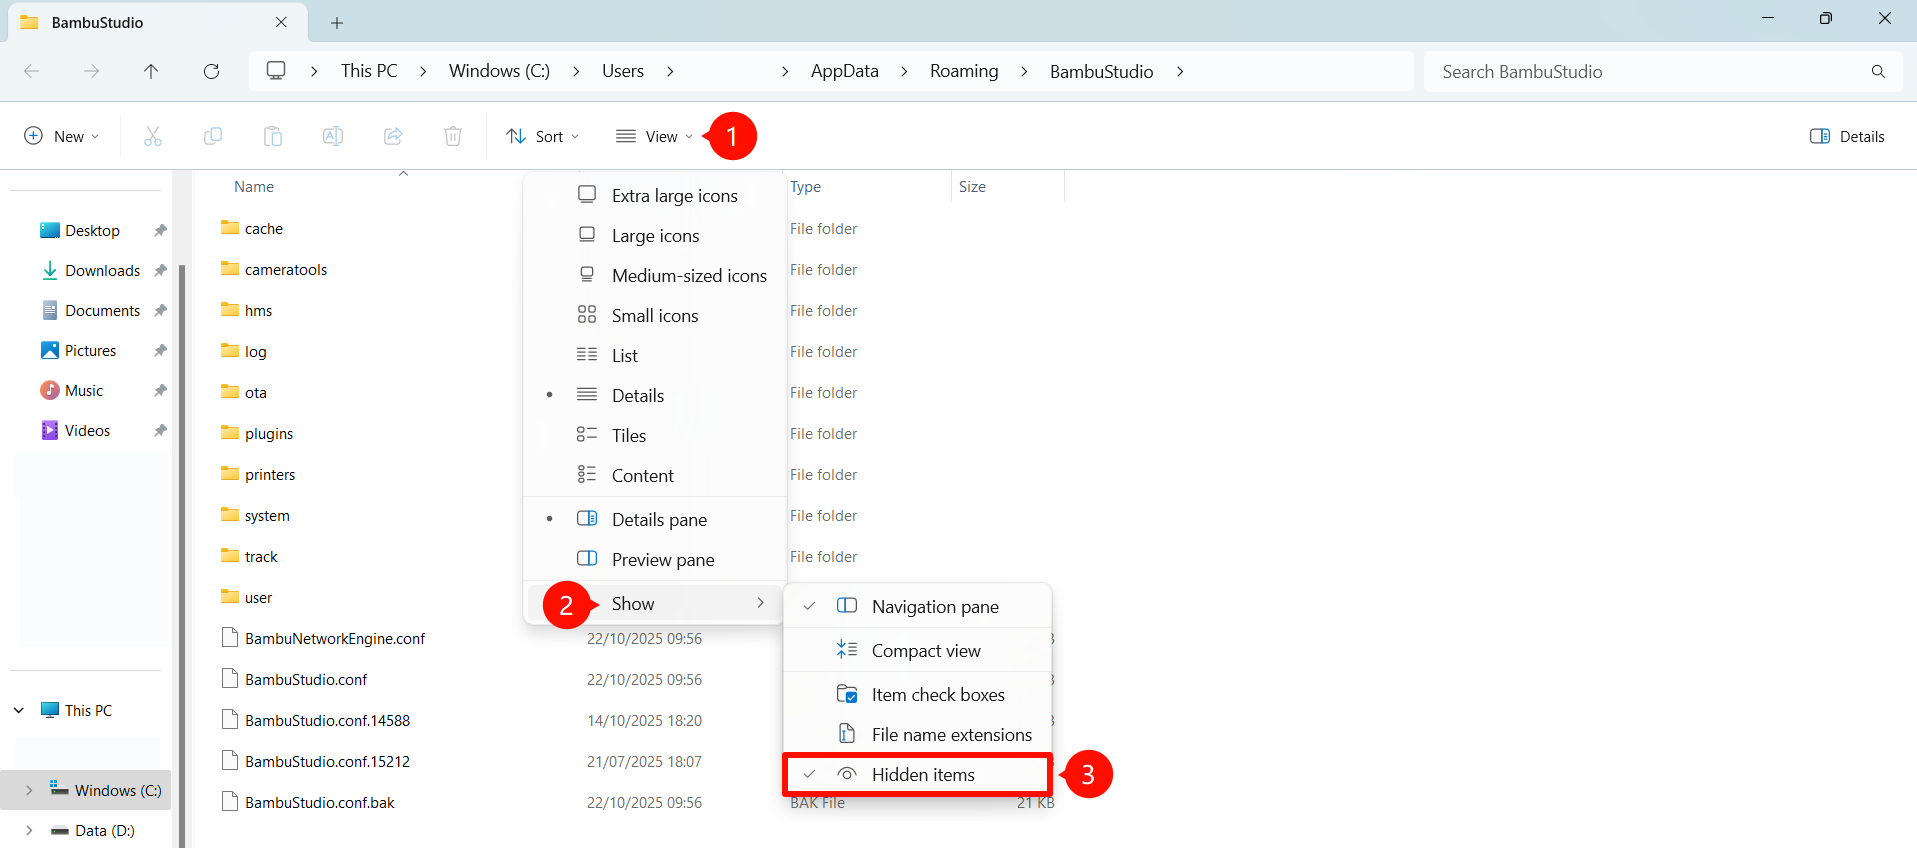The width and height of the screenshot is (1917, 848).
Task: Expand the Data (D:) tree node
Action: (x=29, y=830)
